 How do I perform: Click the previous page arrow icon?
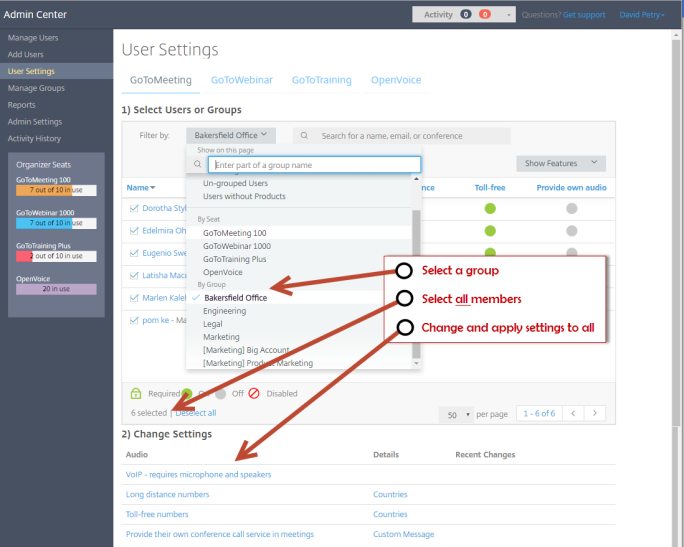tap(573, 413)
